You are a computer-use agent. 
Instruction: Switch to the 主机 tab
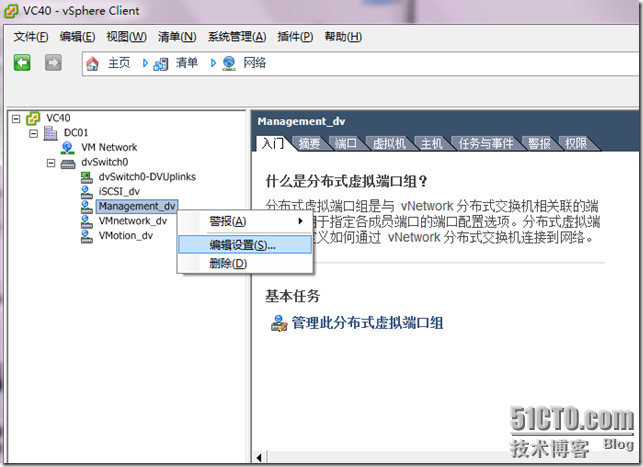coord(431,144)
